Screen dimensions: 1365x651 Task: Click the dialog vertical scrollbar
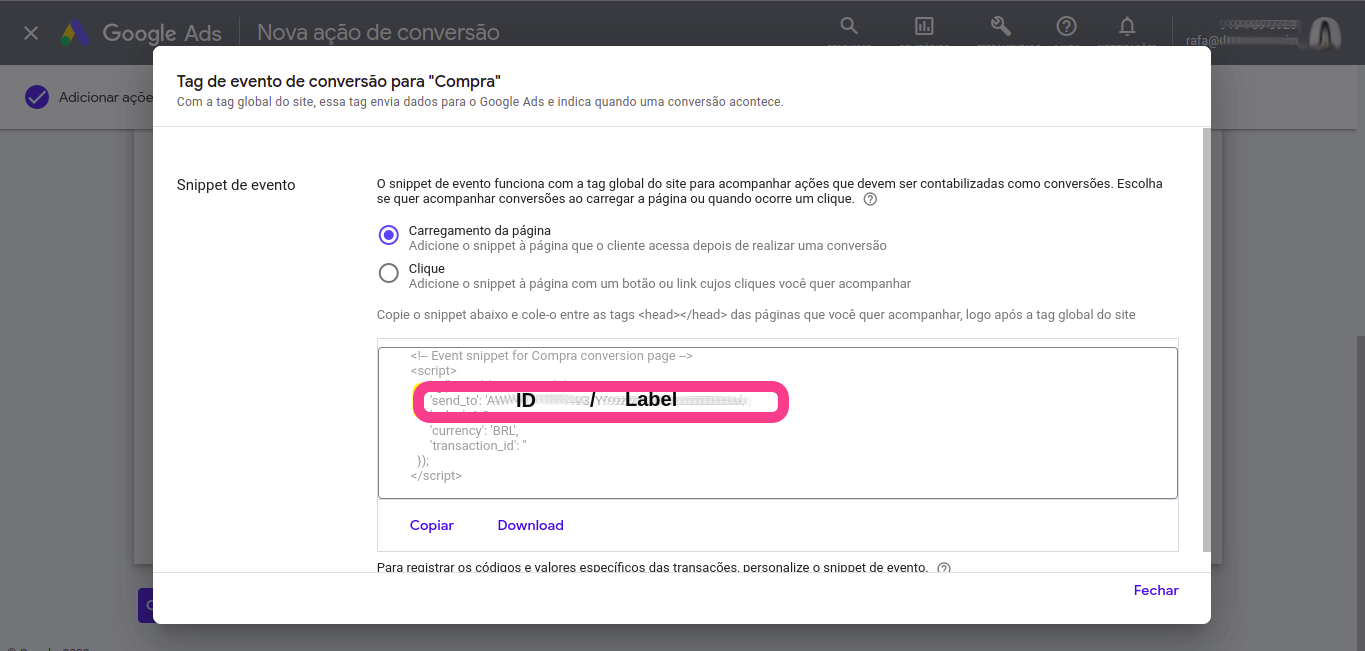[x=1206, y=340]
